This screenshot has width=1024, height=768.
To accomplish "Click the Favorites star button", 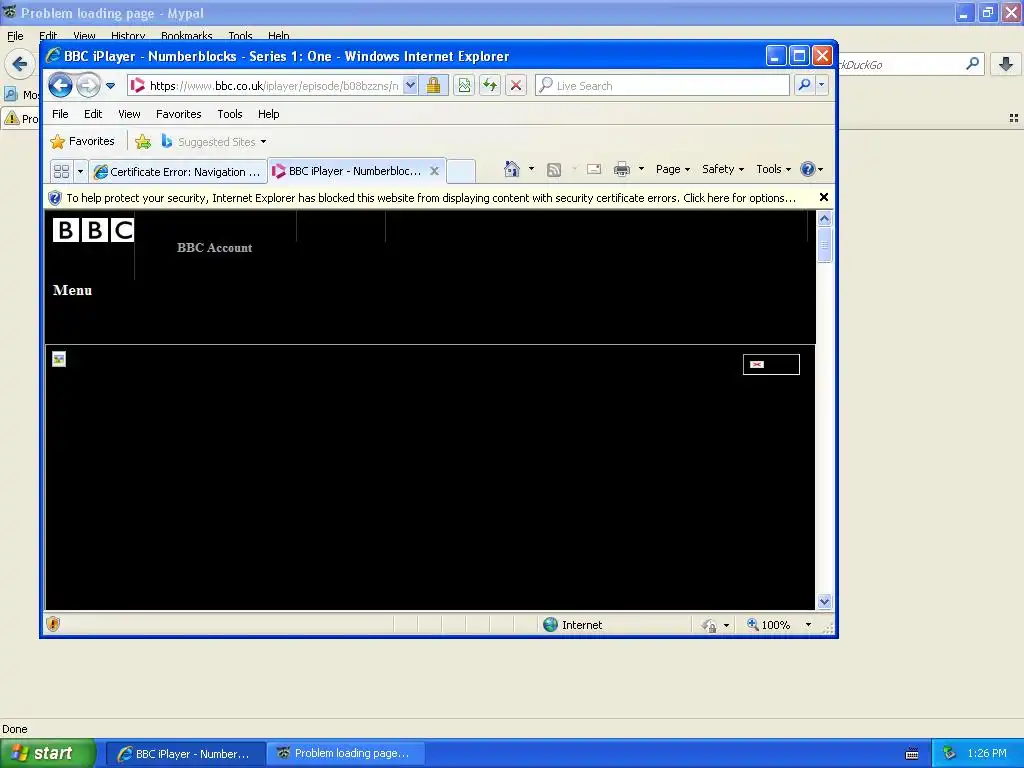I will [x=82, y=141].
